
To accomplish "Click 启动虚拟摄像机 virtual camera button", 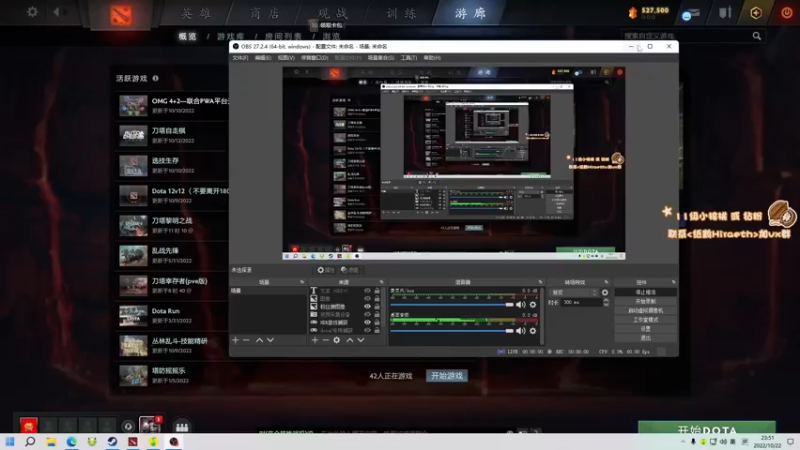I will point(645,310).
